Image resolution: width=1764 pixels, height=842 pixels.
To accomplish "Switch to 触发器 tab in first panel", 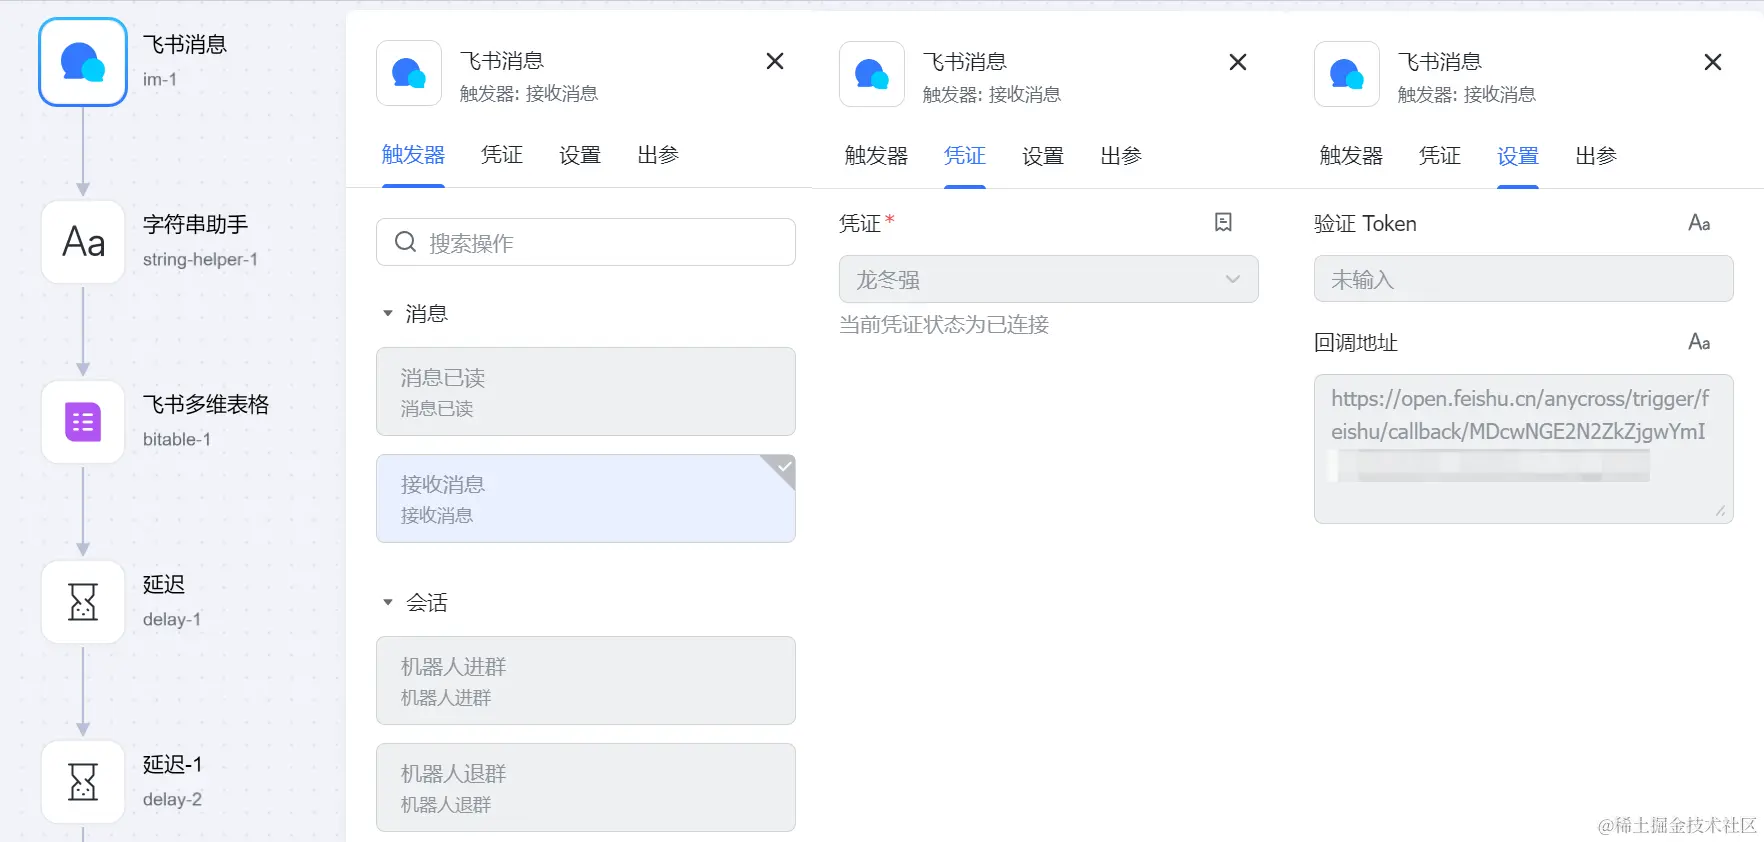I will 413,155.
